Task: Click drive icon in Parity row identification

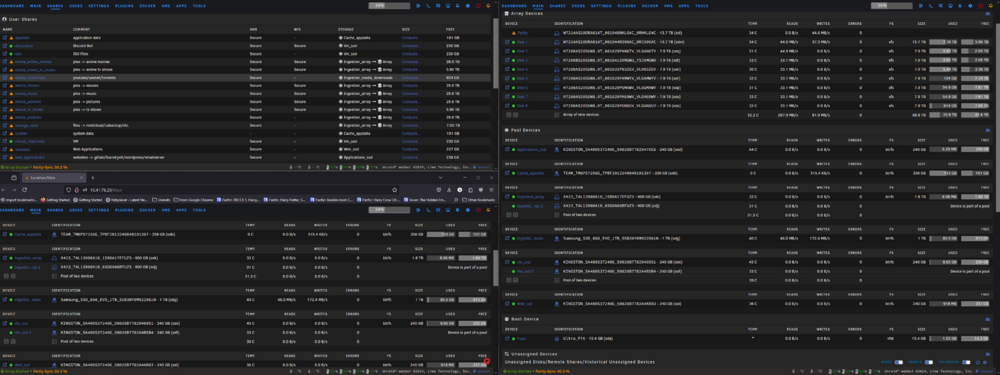Action: (x=557, y=33)
